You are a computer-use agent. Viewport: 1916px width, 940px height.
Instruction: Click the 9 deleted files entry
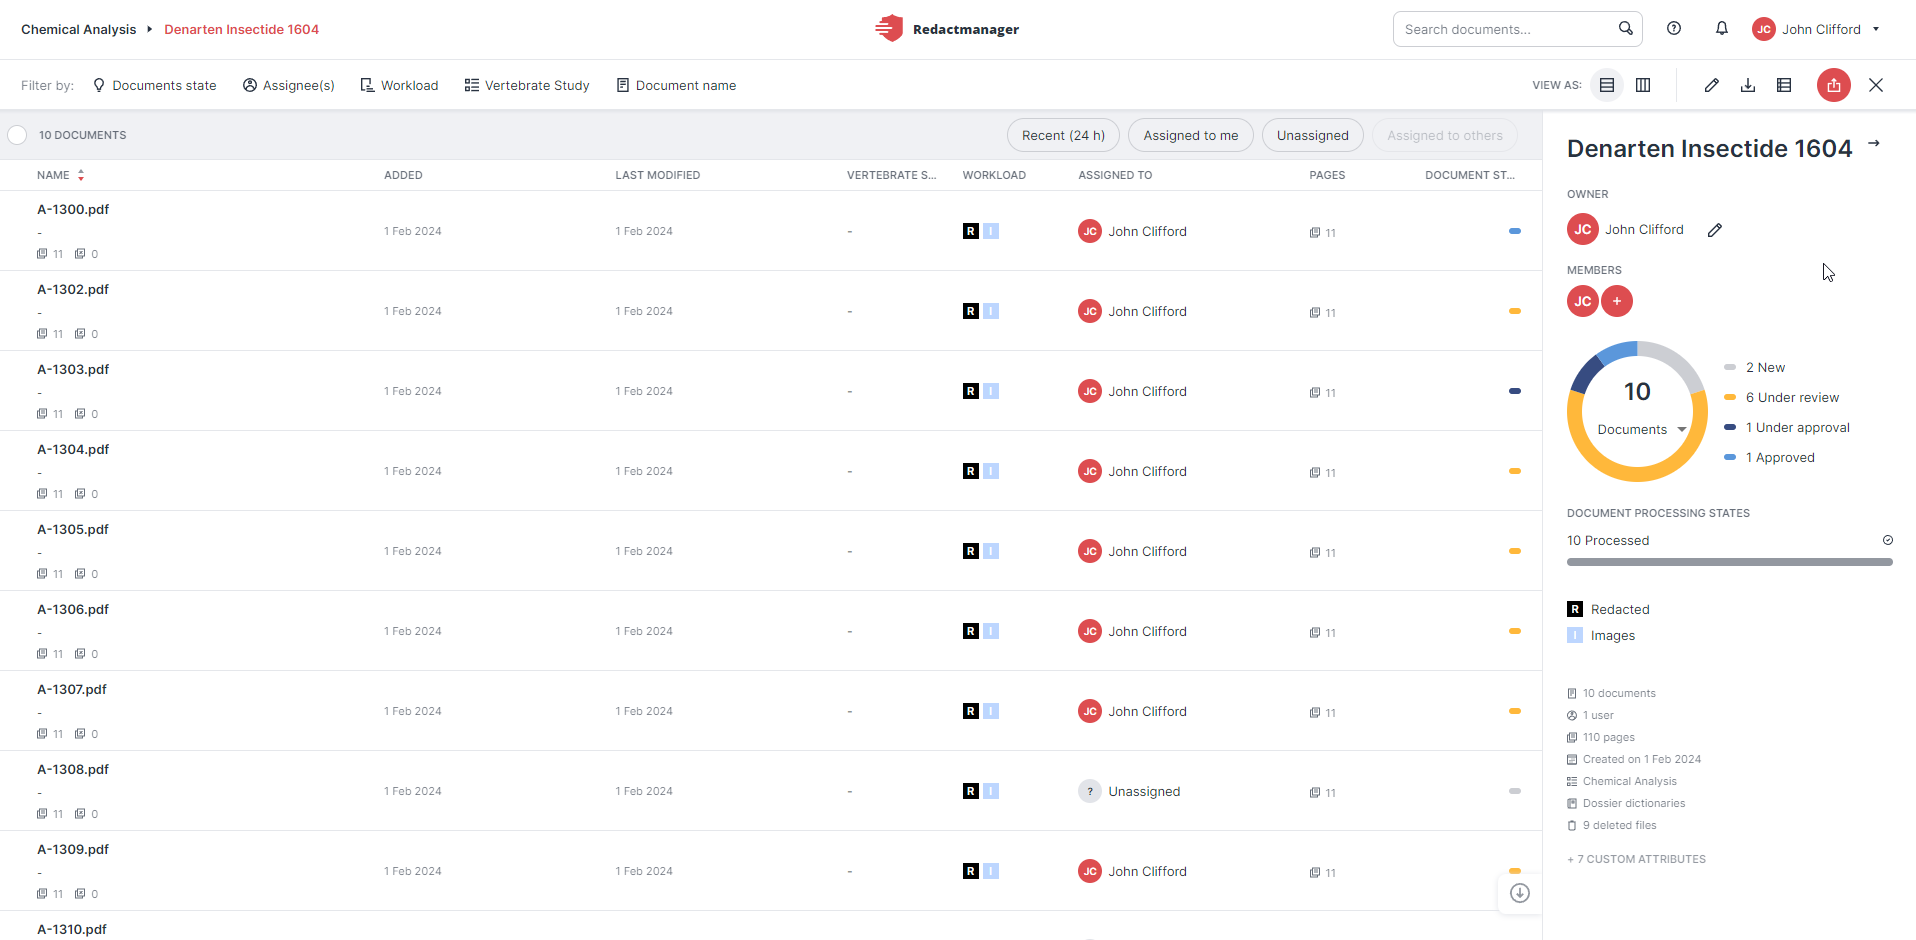(x=1612, y=825)
